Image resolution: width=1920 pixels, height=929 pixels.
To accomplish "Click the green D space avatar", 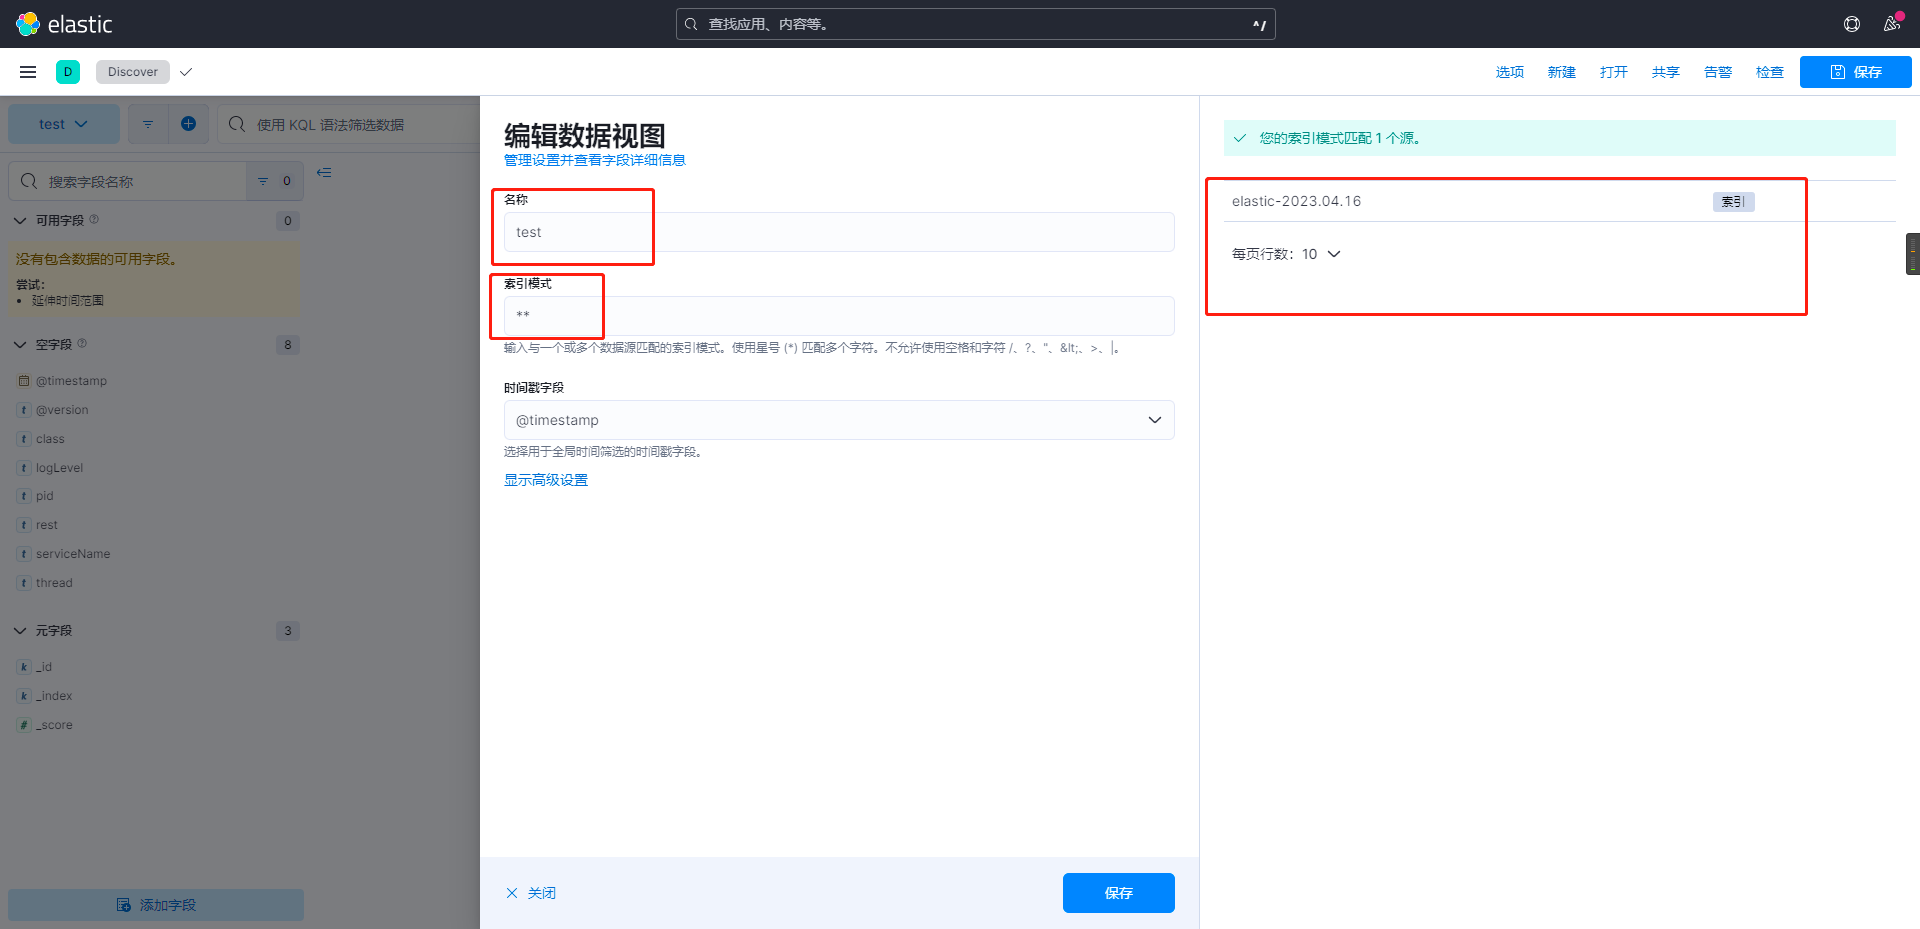I will point(68,72).
